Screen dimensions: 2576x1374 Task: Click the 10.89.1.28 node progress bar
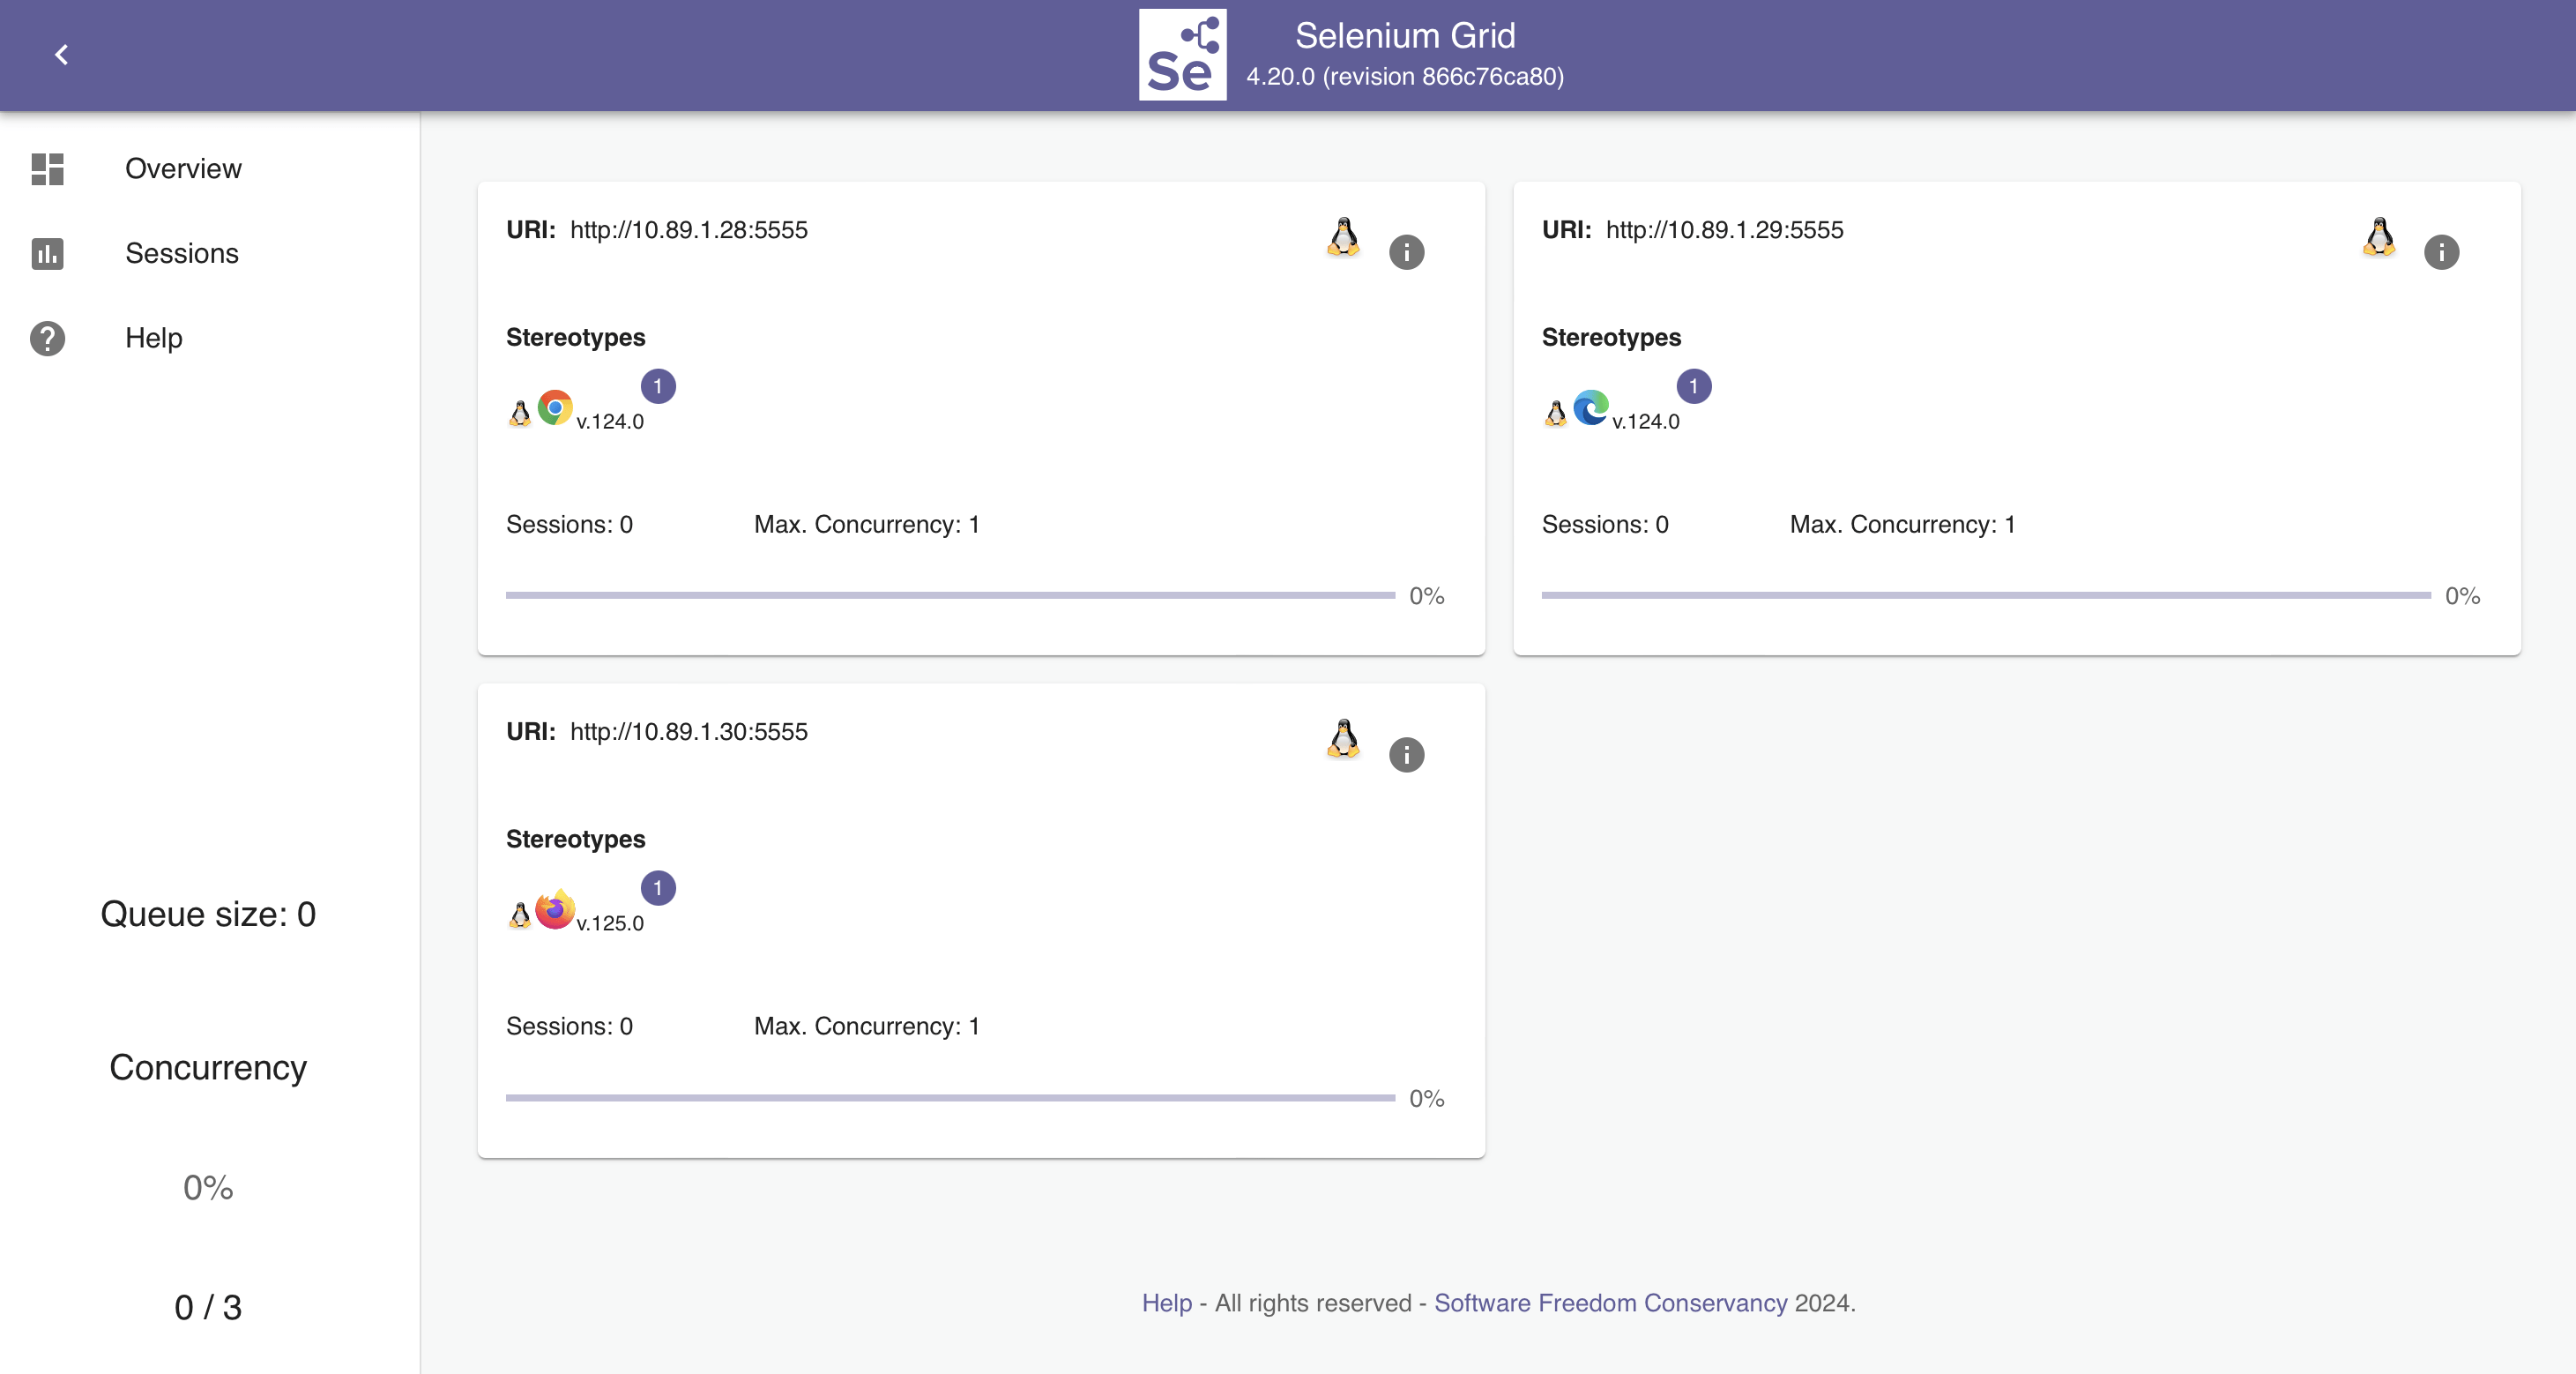point(950,595)
